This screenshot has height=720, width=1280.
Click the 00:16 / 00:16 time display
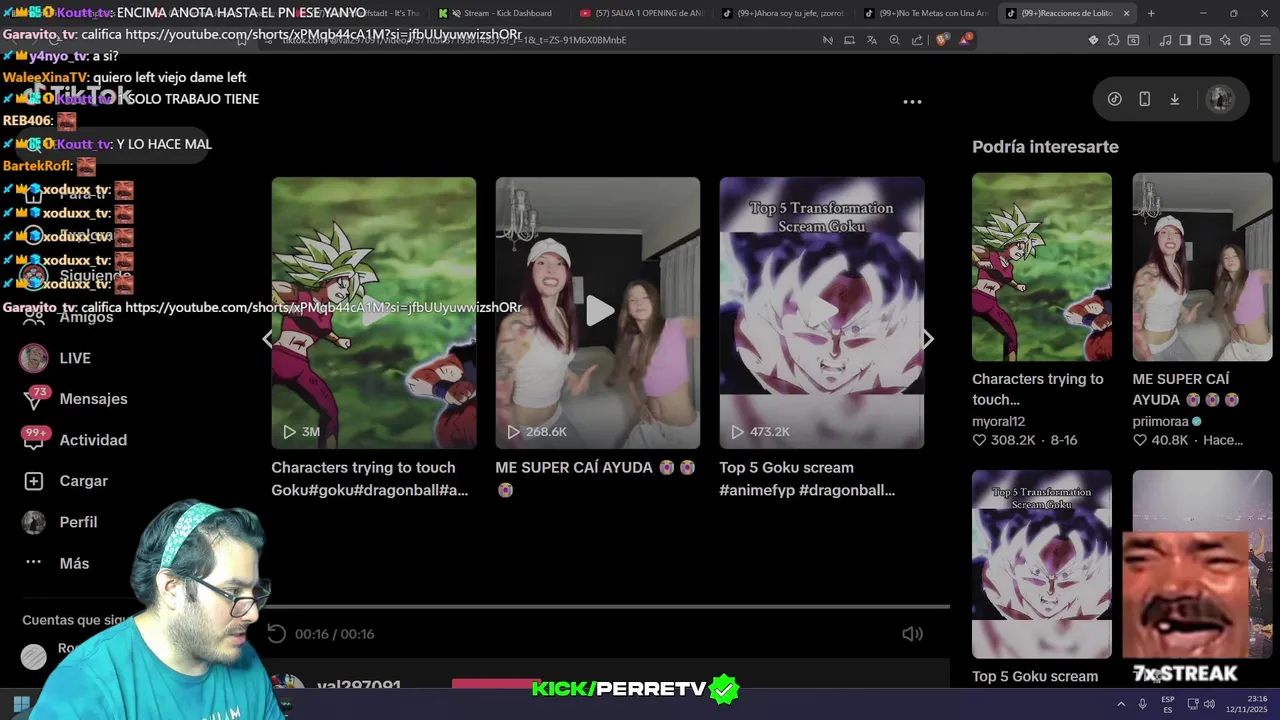point(335,634)
